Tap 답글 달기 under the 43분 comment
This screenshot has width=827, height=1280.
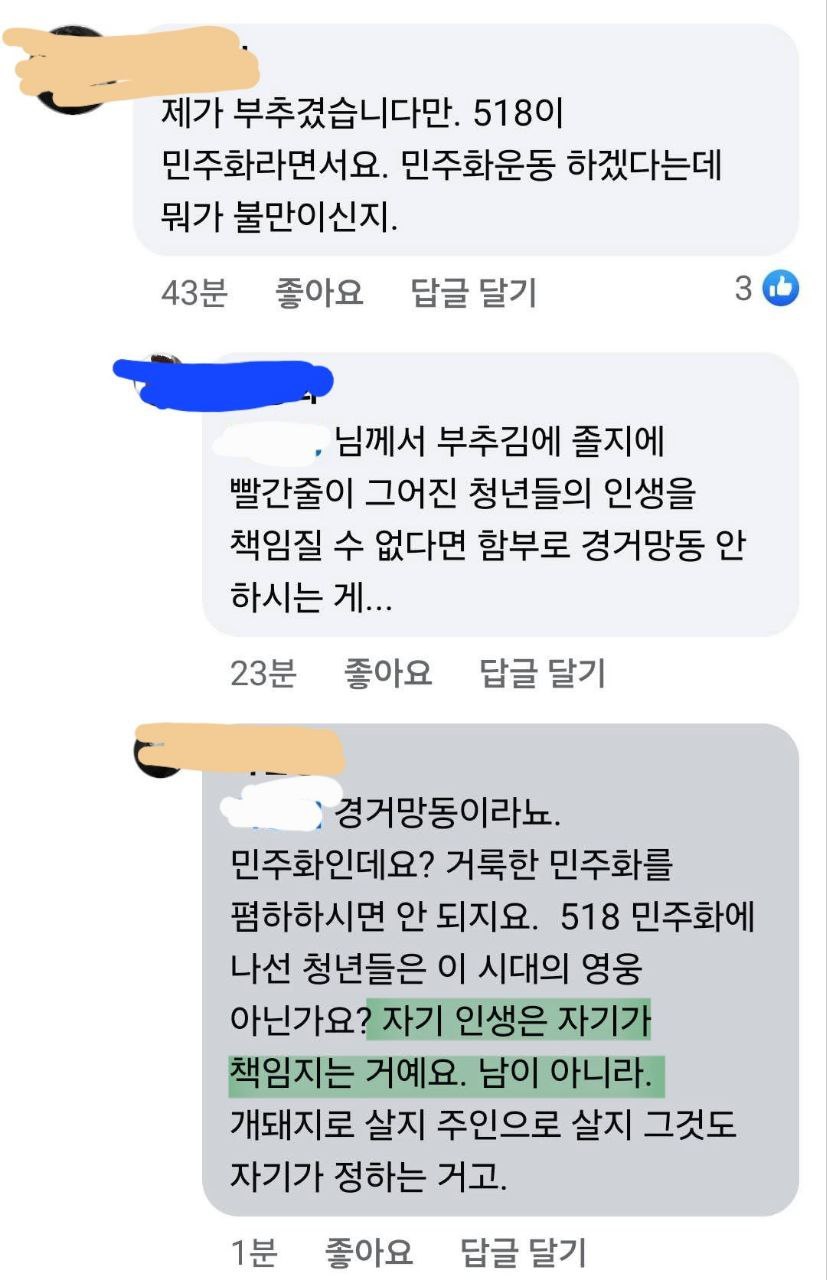click(x=474, y=293)
